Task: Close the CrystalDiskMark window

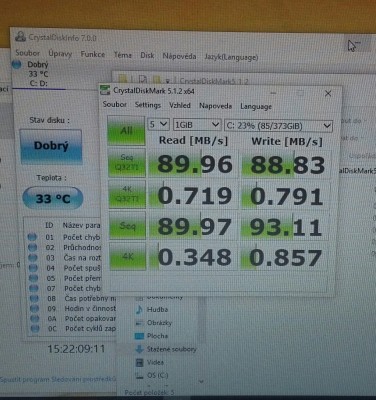Action: click(x=328, y=94)
